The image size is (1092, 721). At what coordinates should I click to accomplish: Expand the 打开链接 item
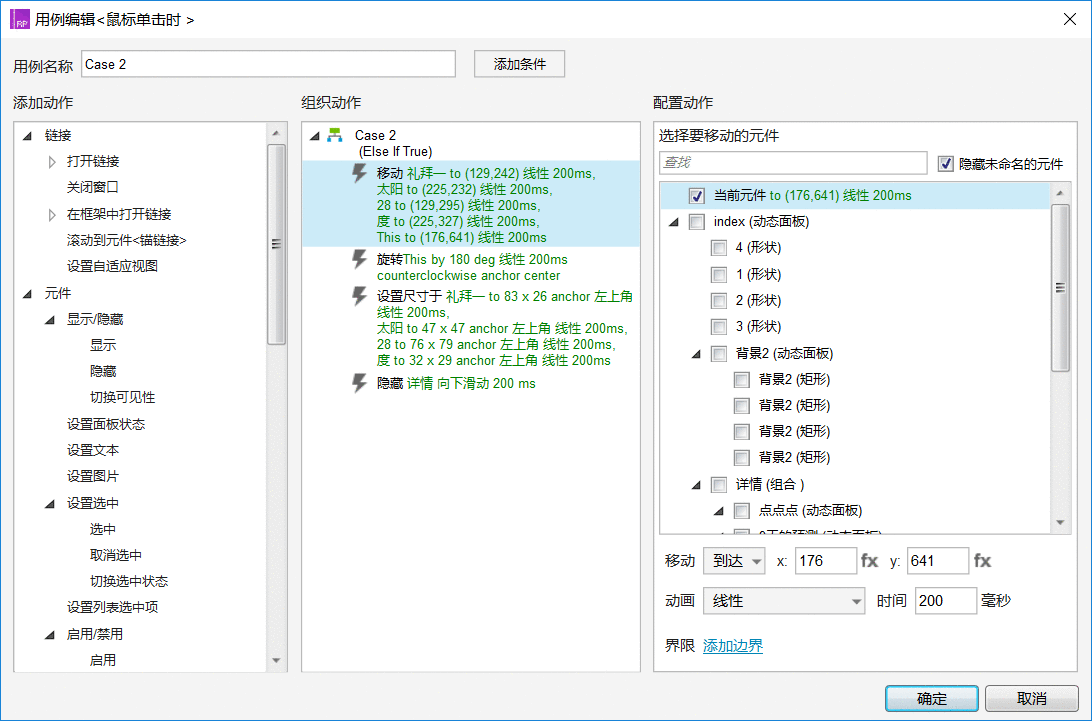point(52,162)
